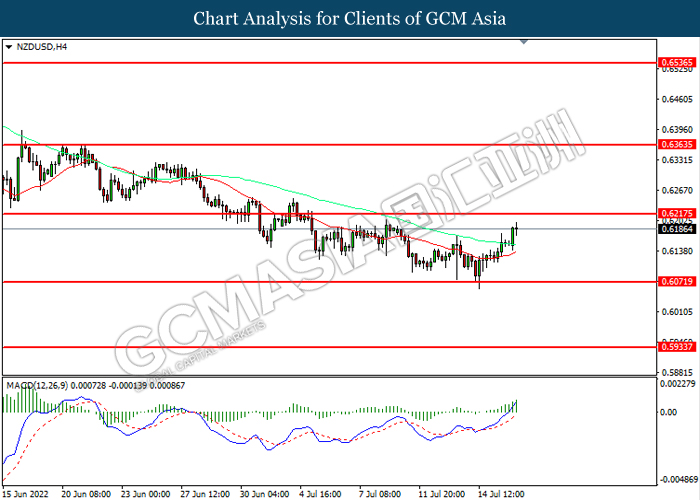Click the 23 Jun 00:00 time label
Viewport: 700px width, 500px height.
pyautogui.click(x=146, y=494)
